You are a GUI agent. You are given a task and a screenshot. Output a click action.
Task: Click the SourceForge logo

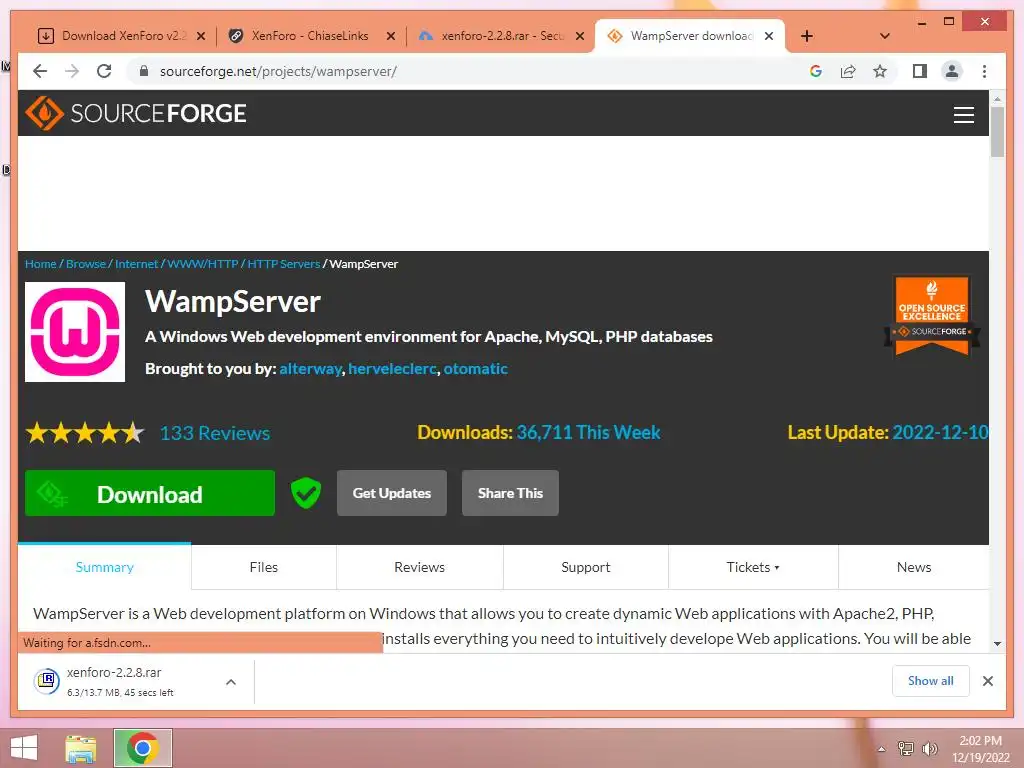point(136,113)
